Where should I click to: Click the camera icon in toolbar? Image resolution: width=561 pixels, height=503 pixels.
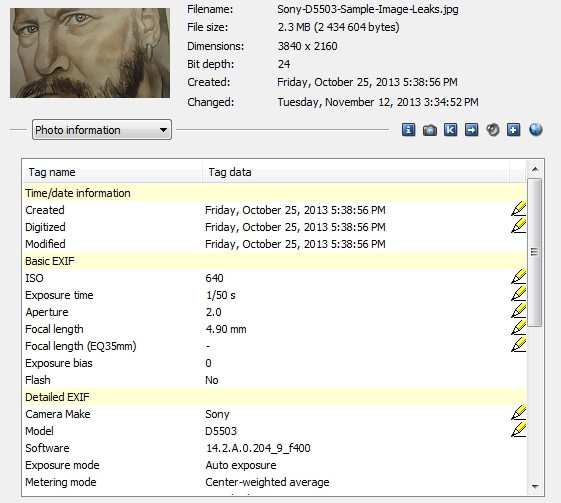(x=430, y=130)
